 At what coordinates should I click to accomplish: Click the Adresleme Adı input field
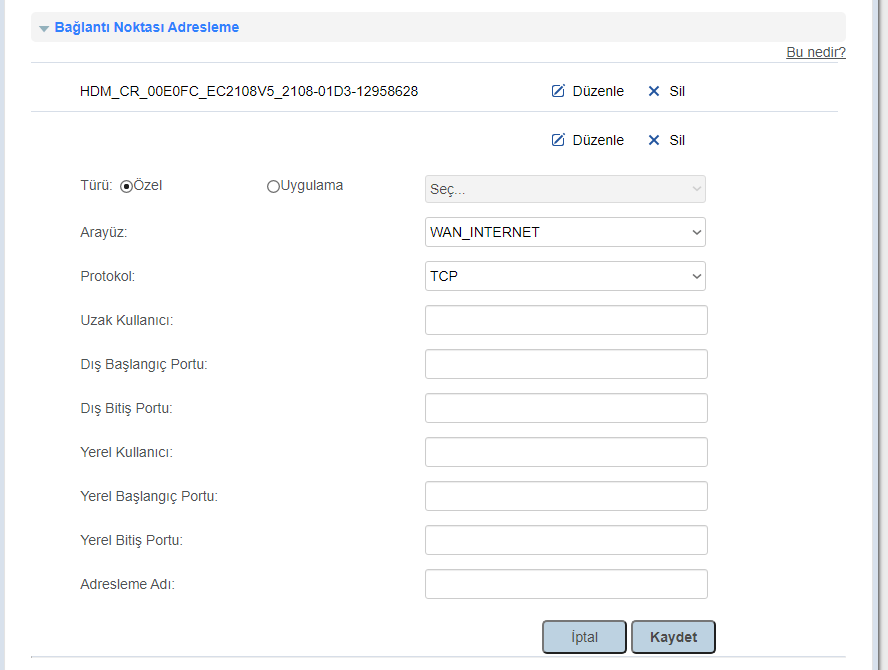coord(566,584)
